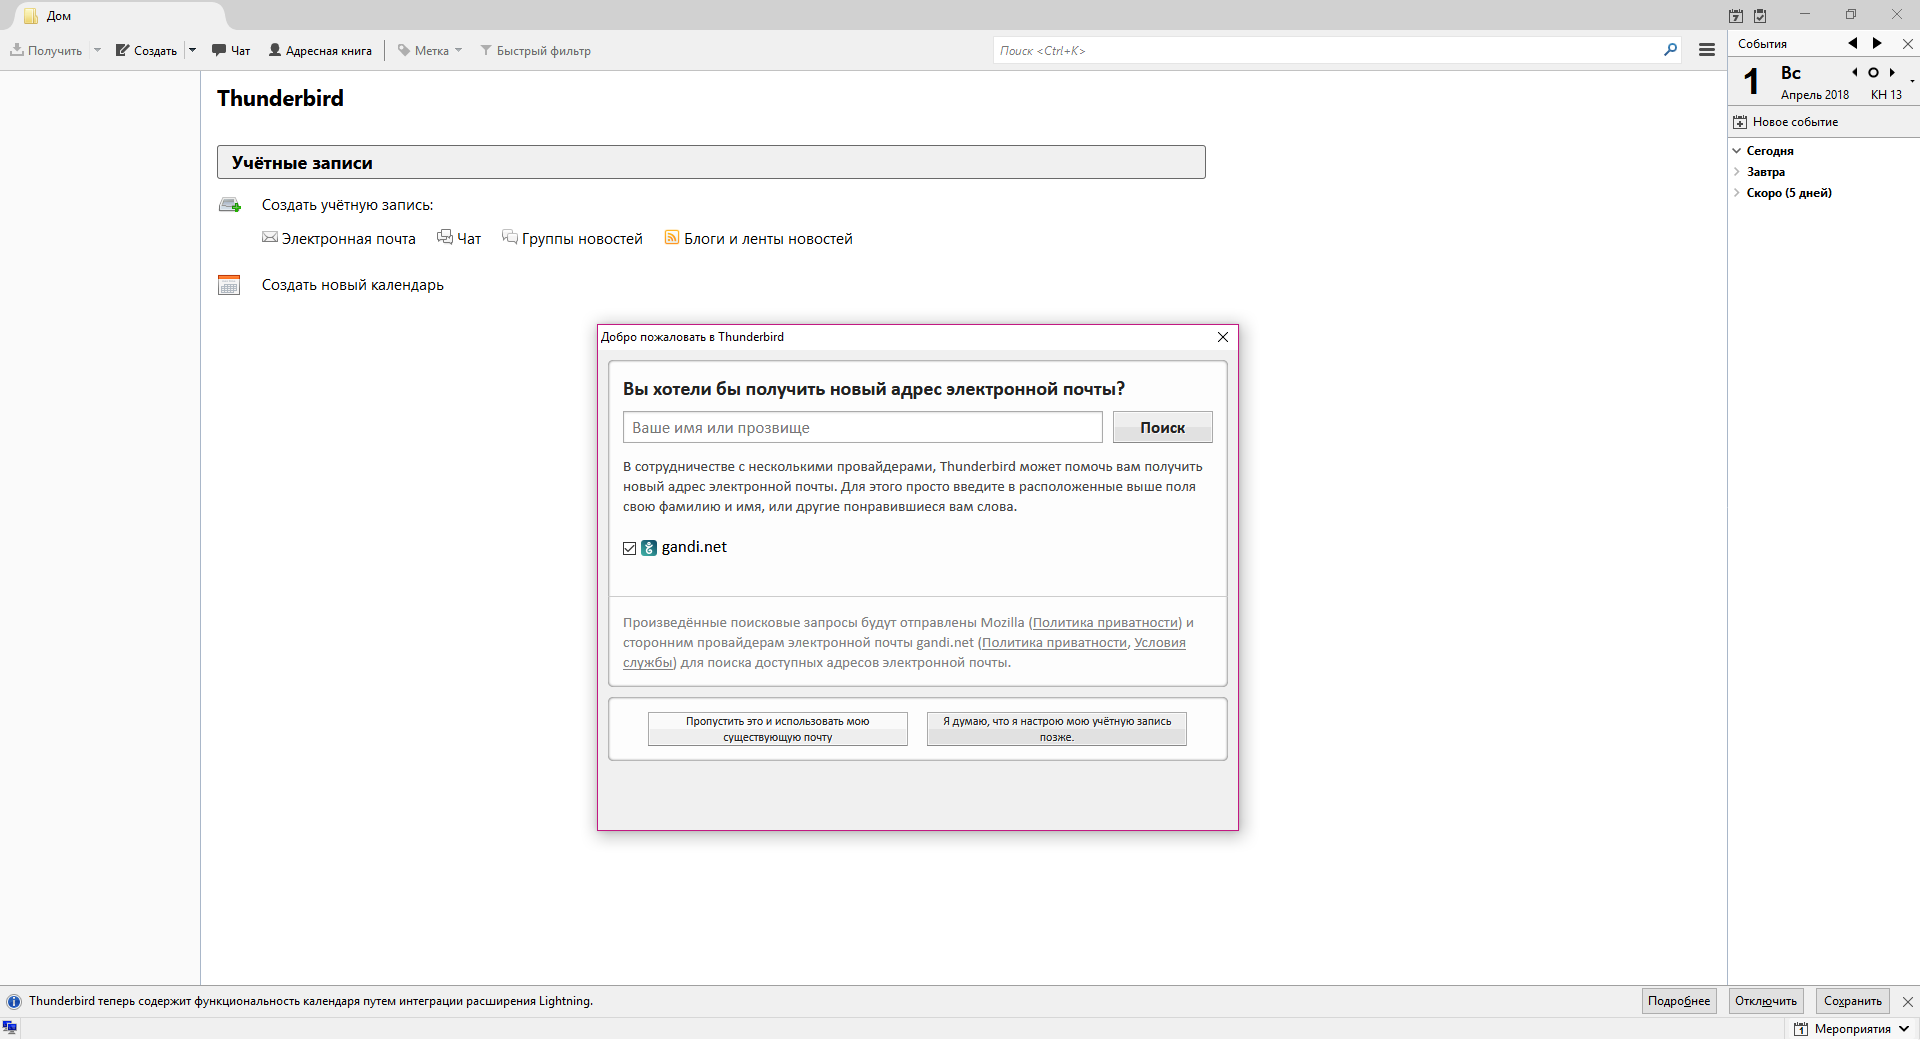Click Сохранить in notification bar
1920x1040 pixels.
click(x=1853, y=1001)
